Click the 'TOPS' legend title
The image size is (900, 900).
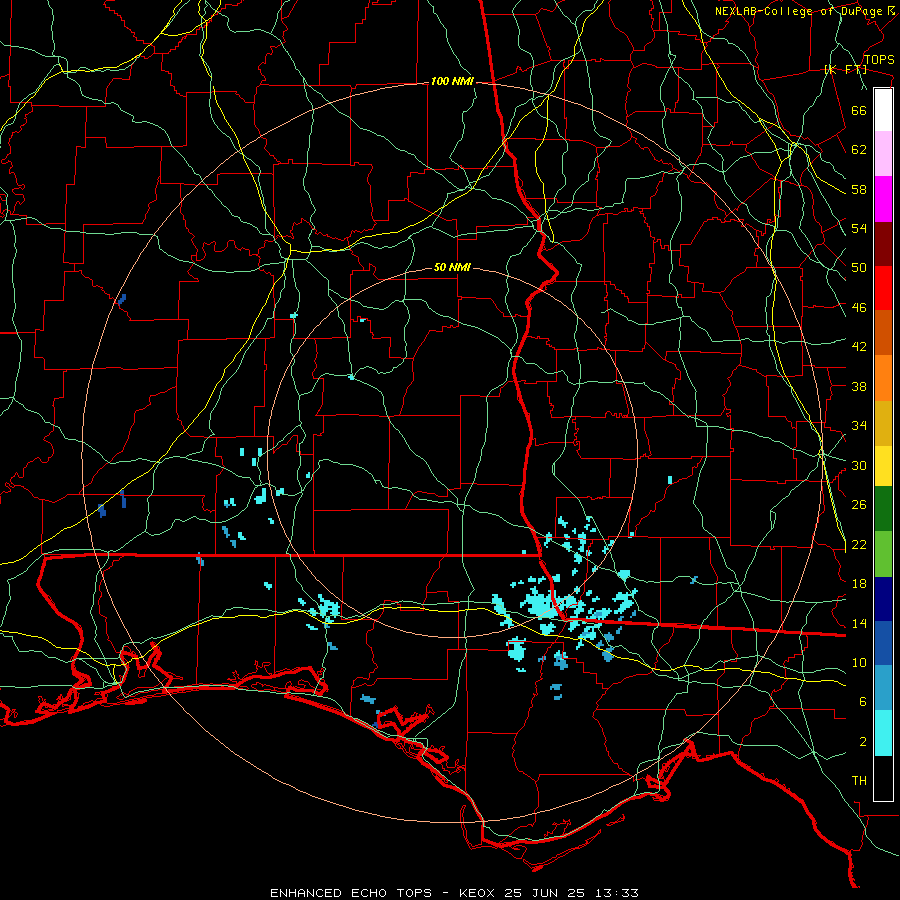pyautogui.click(x=879, y=60)
